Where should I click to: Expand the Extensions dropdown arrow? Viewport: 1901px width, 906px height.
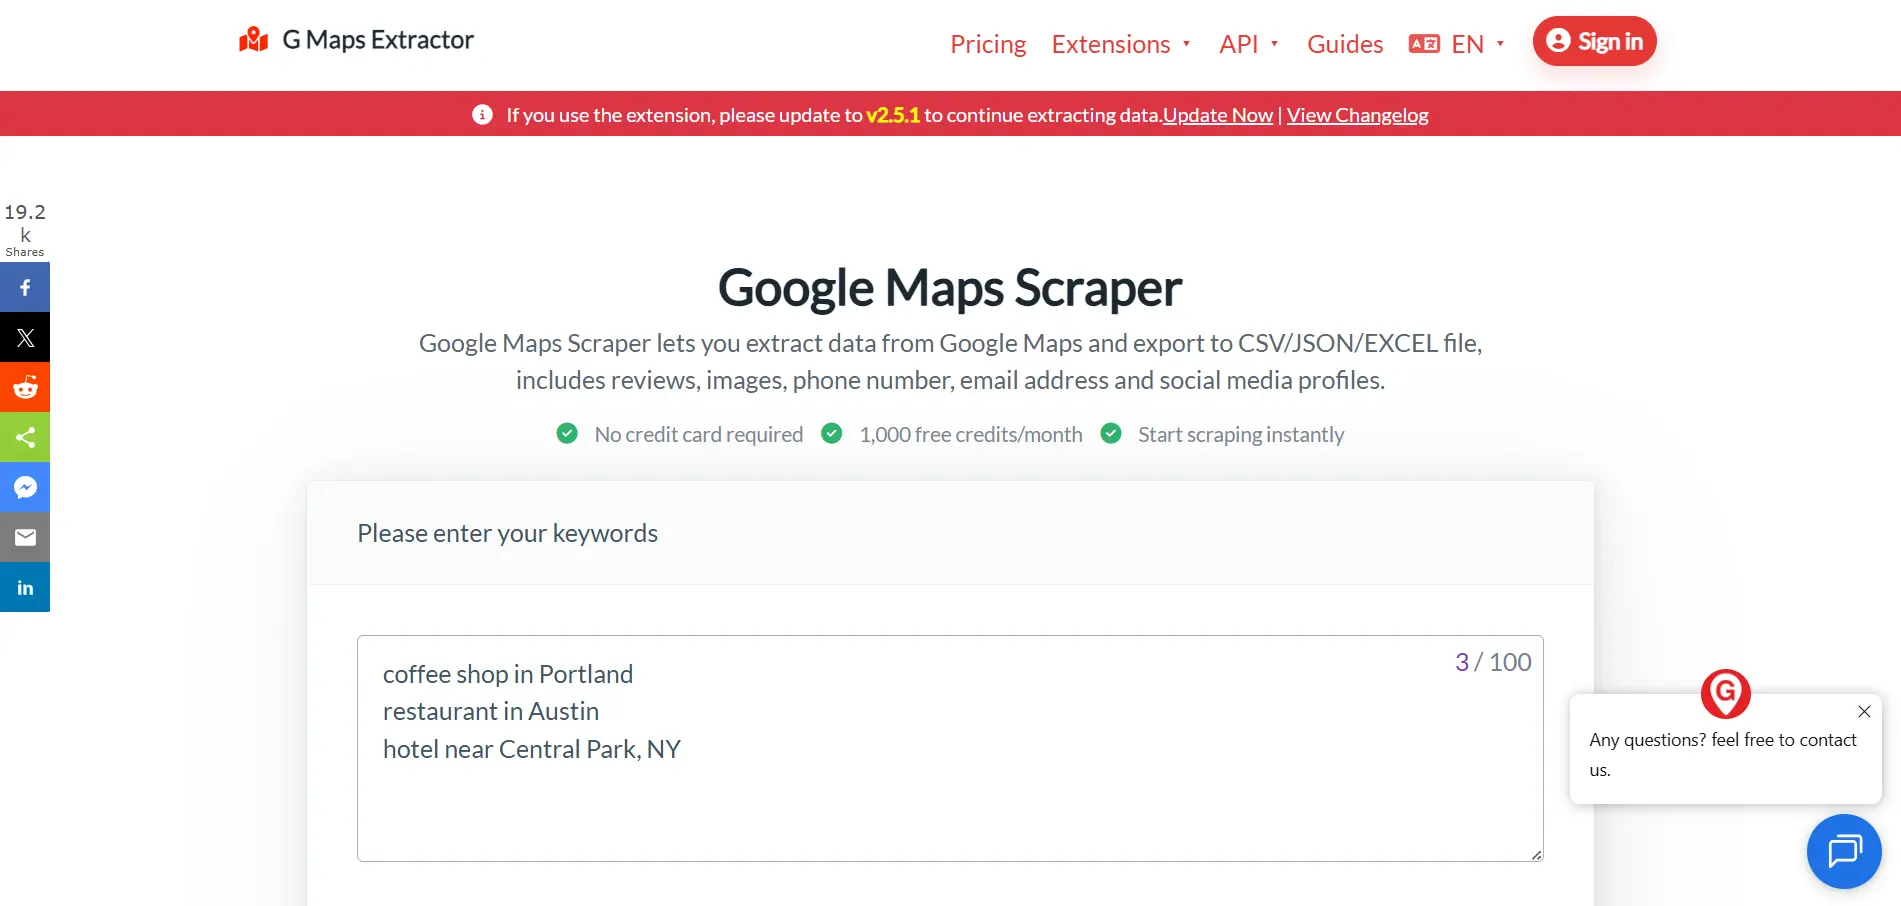[x=1186, y=44]
